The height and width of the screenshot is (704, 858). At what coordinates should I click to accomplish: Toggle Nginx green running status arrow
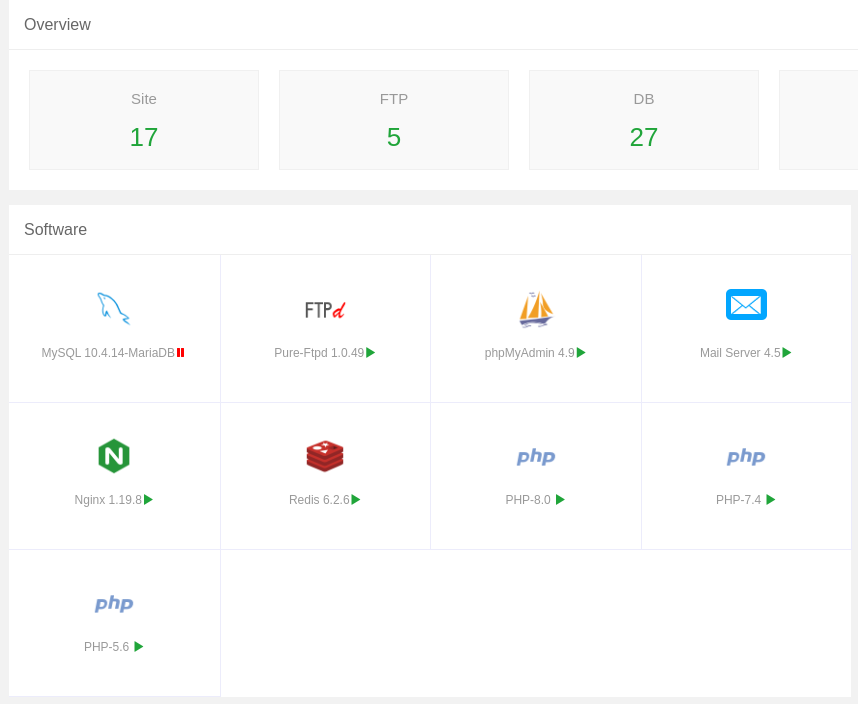click(149, 500)
